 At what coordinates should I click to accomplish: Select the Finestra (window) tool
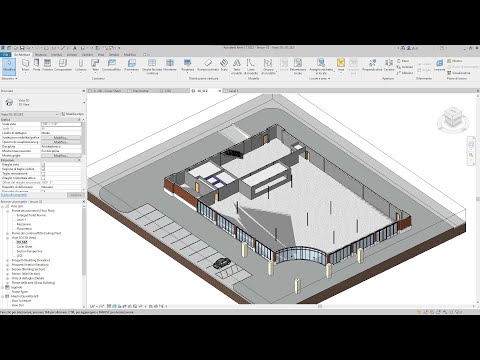point(47,65)
